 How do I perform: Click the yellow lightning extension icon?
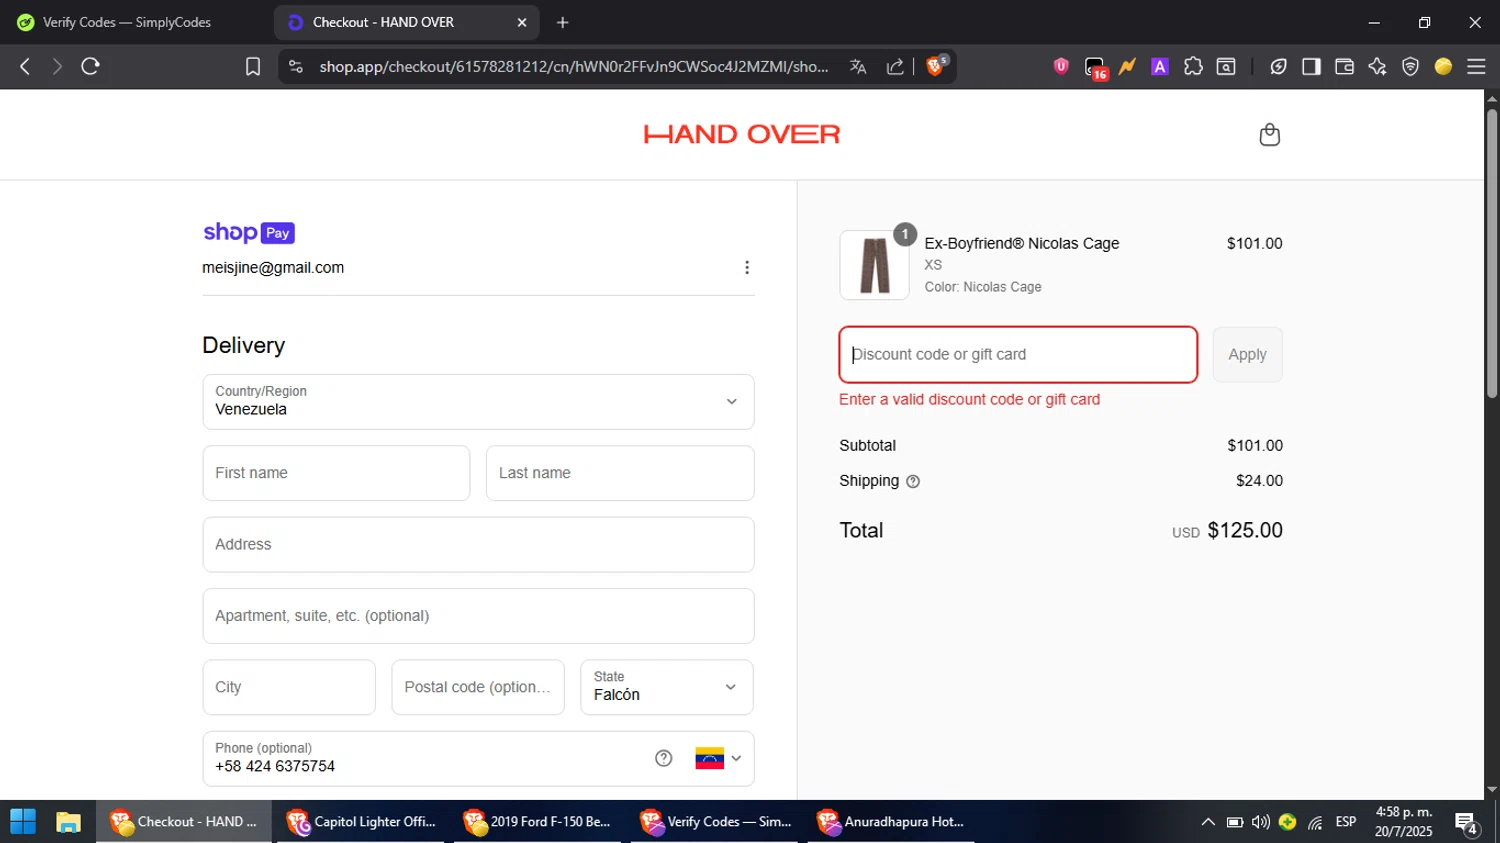coord(1127,66)
